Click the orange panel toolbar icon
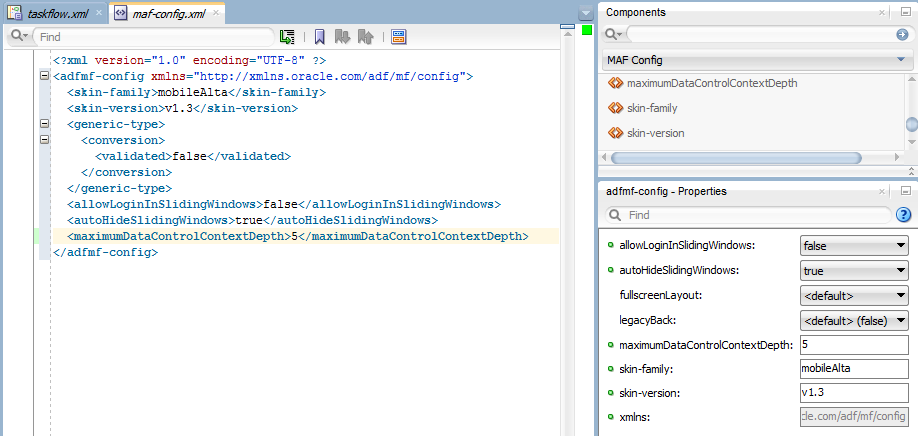The image size is (918, 436). tap(399, 37)
